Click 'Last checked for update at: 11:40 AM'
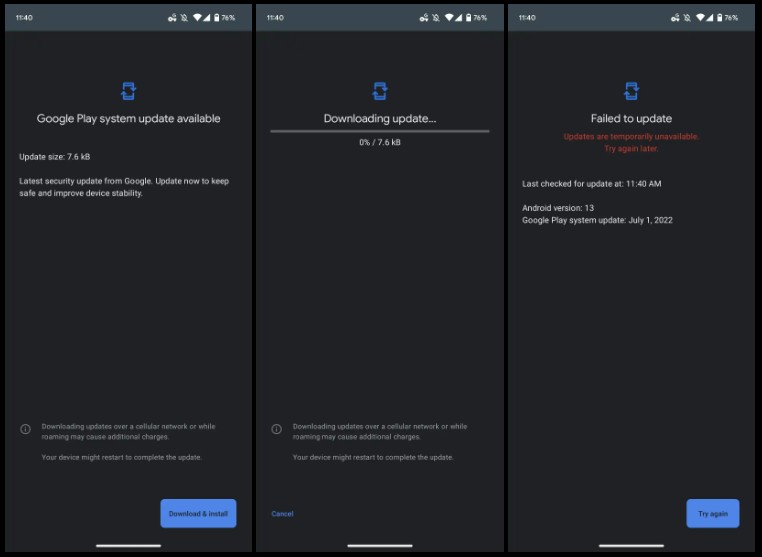The image size is (762, 557). [591, 184]
